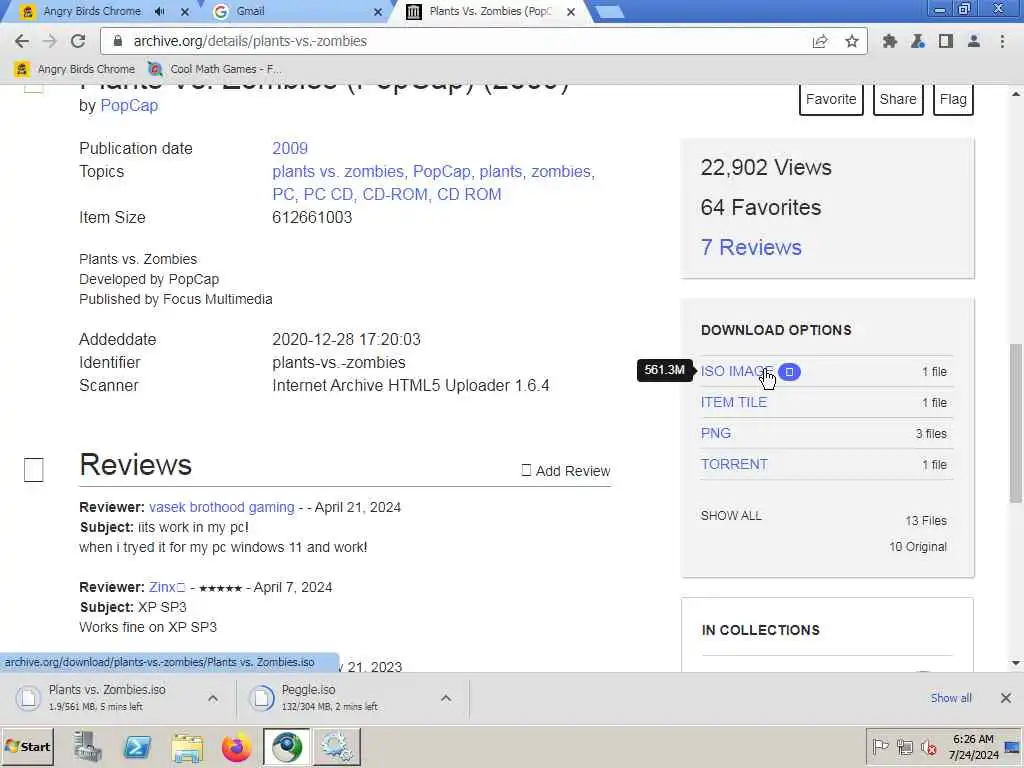Click the lock icon in address bar

point(118,40)
